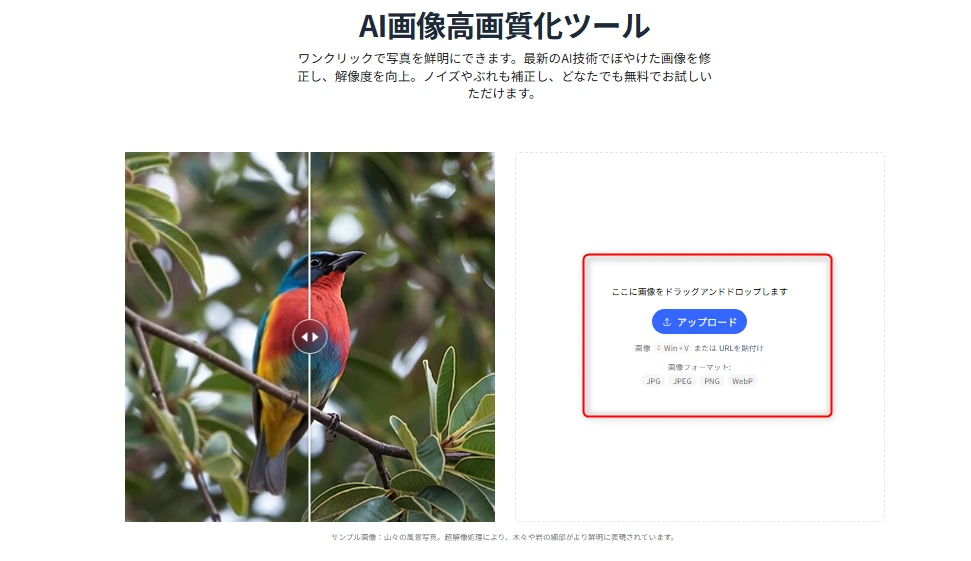The width and height of the screenshot is (971, 561).
Task: Click the 画像フォーマット label
Action: click(699, 367)
